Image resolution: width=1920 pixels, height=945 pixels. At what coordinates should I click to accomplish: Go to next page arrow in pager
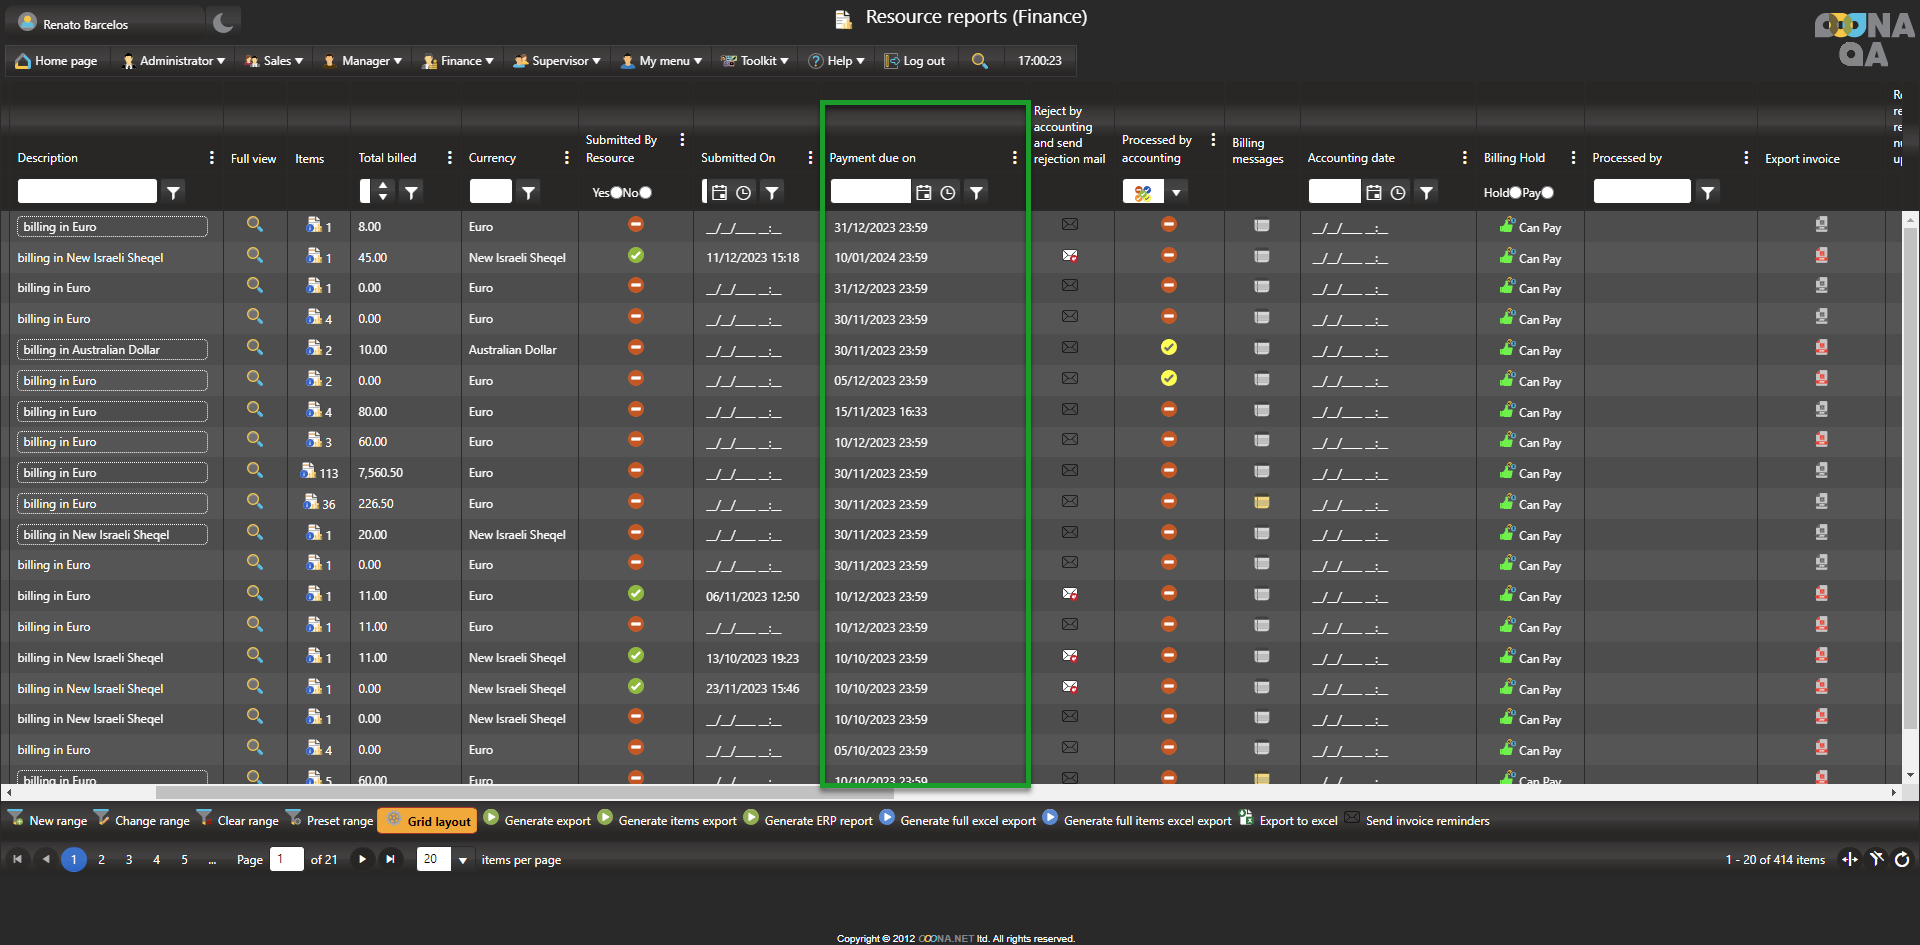pyautogui.click(x=362, y=859)
